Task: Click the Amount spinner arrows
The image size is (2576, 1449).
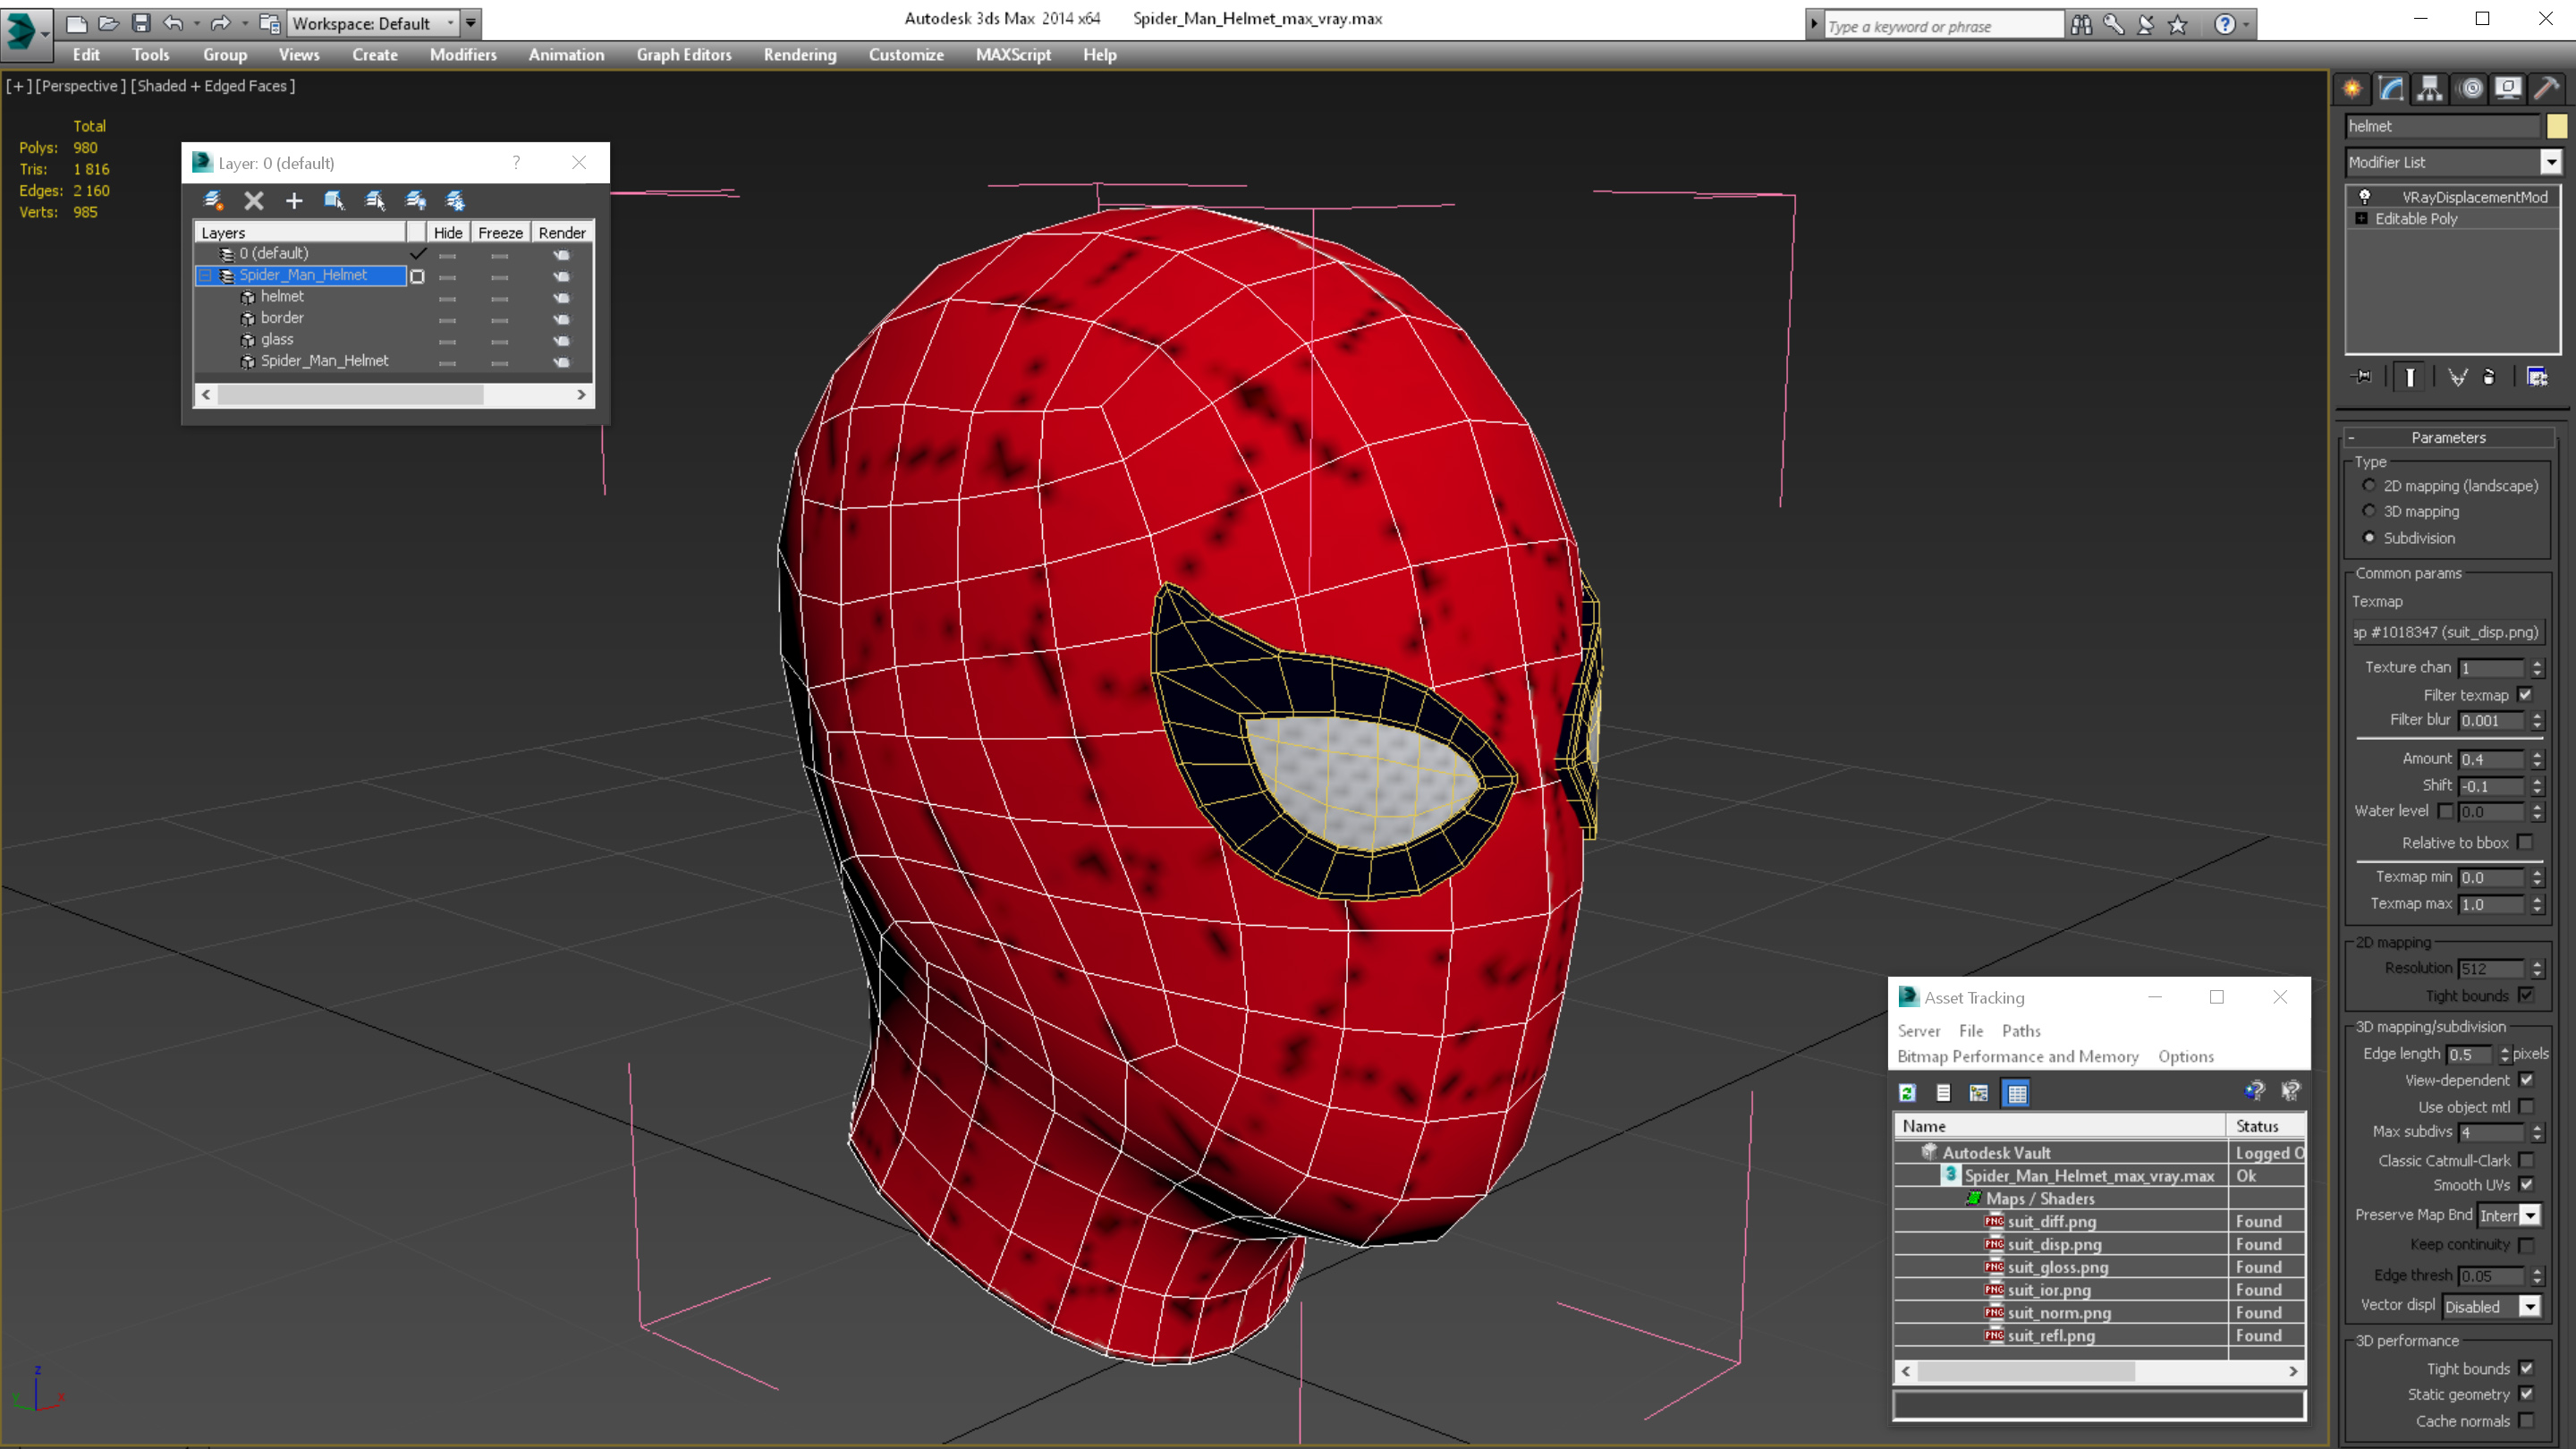Action: [2537, 759]
